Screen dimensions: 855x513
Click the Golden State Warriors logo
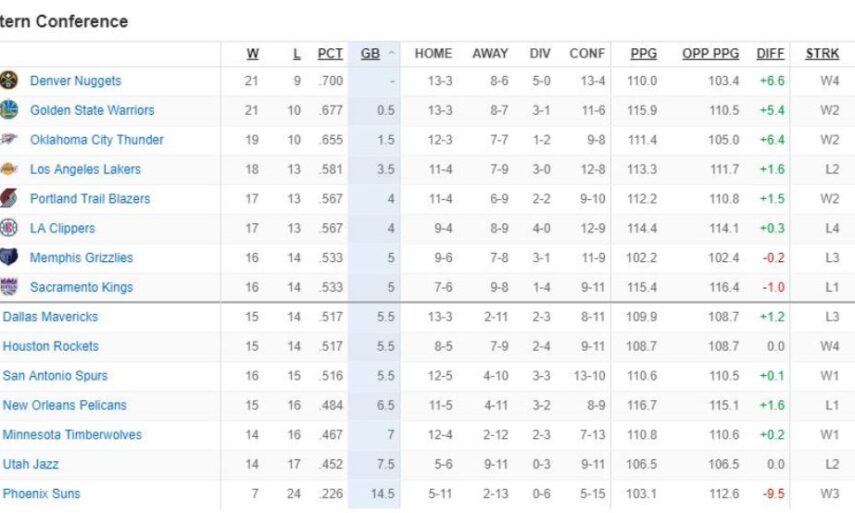tap(9, 110)
